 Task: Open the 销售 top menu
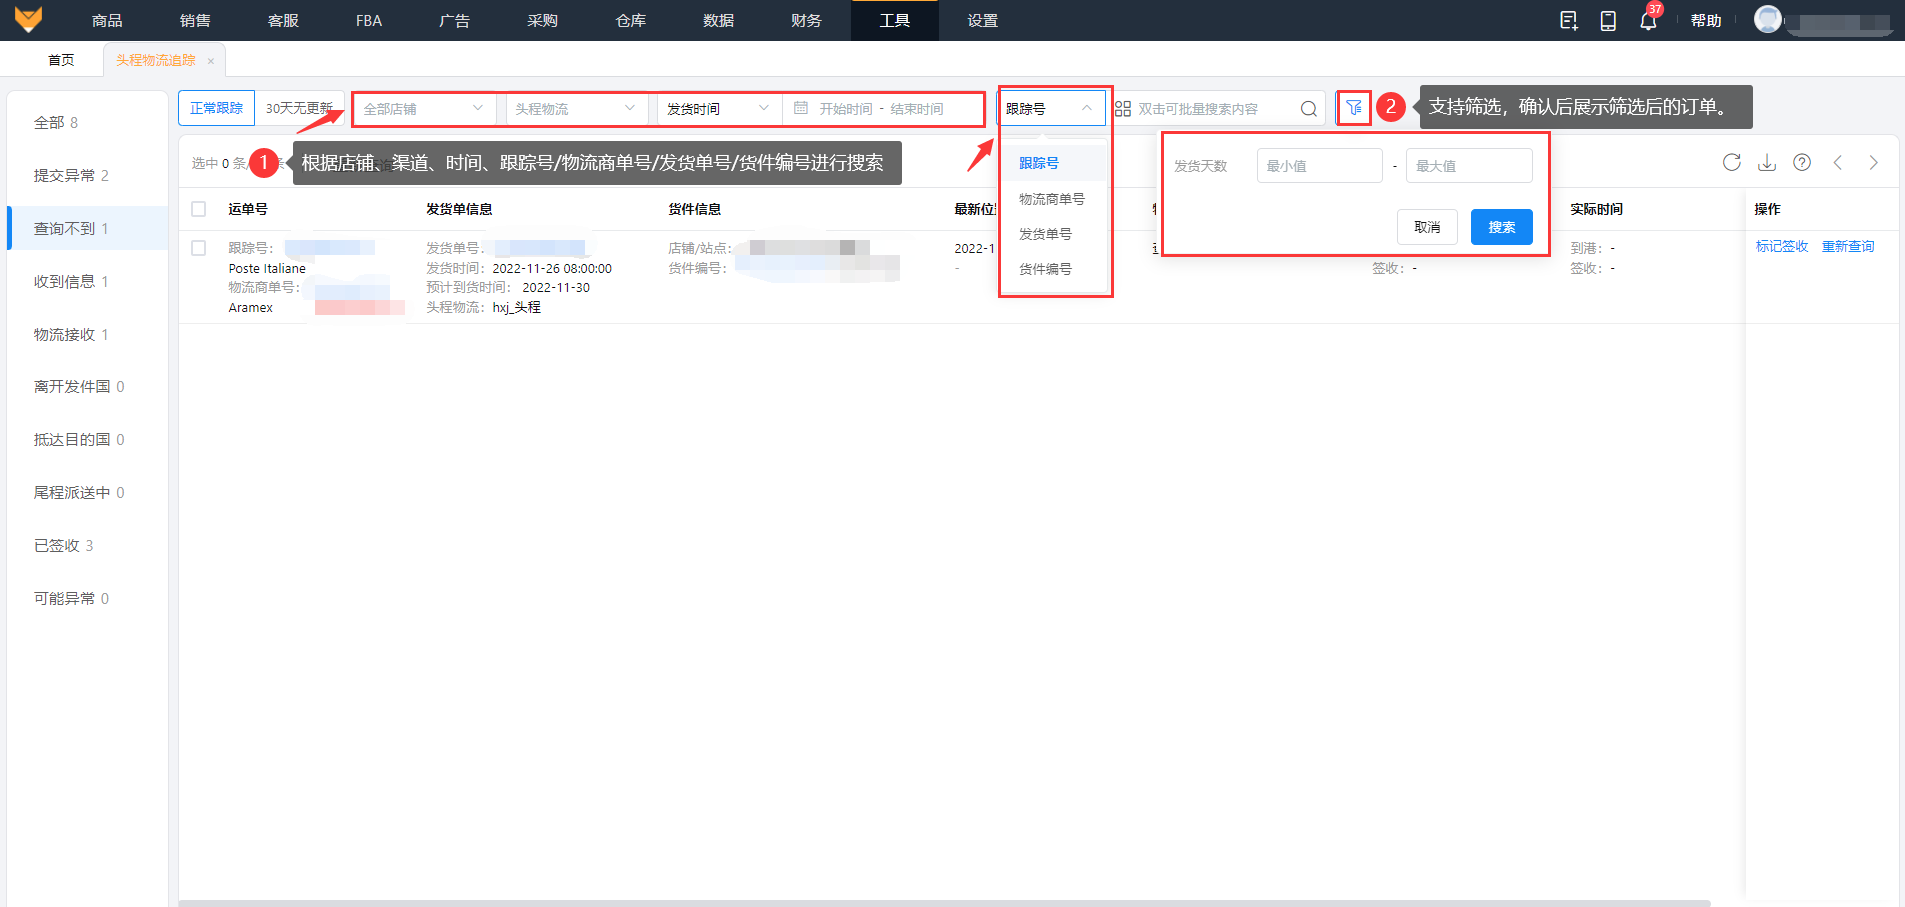coord(195,20)
